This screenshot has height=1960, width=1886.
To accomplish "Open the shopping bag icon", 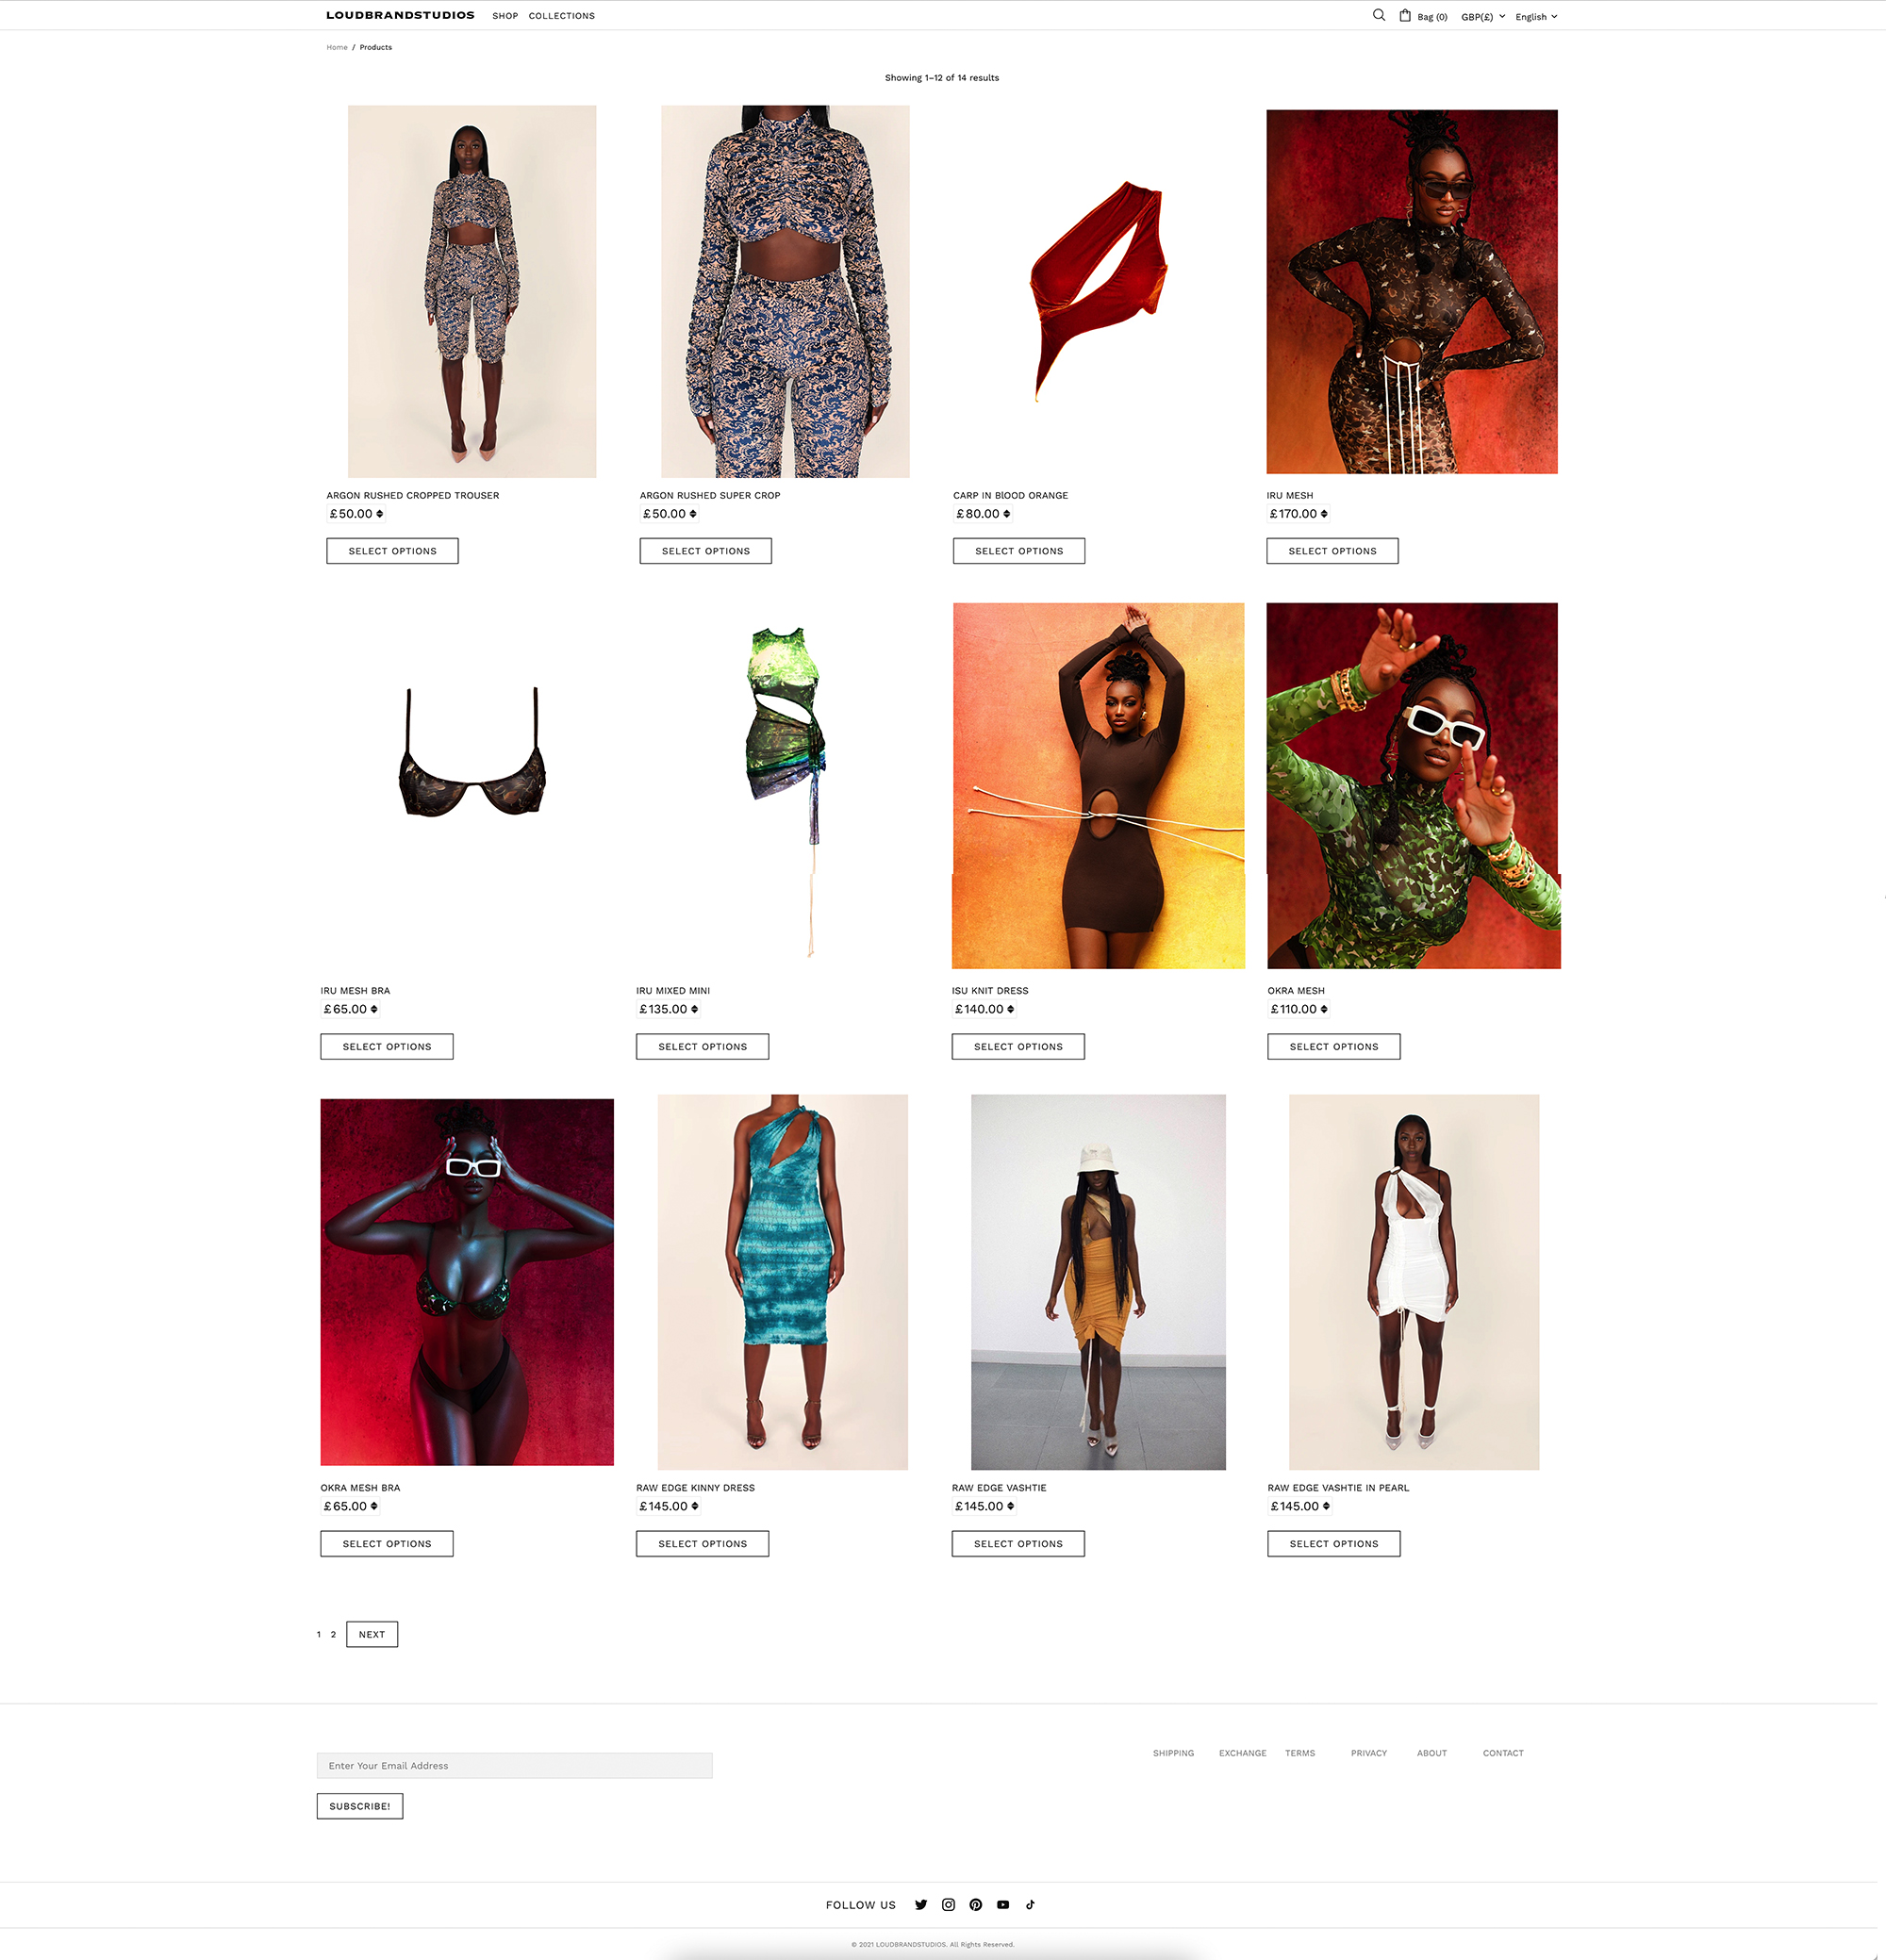I will (1404, 15).
